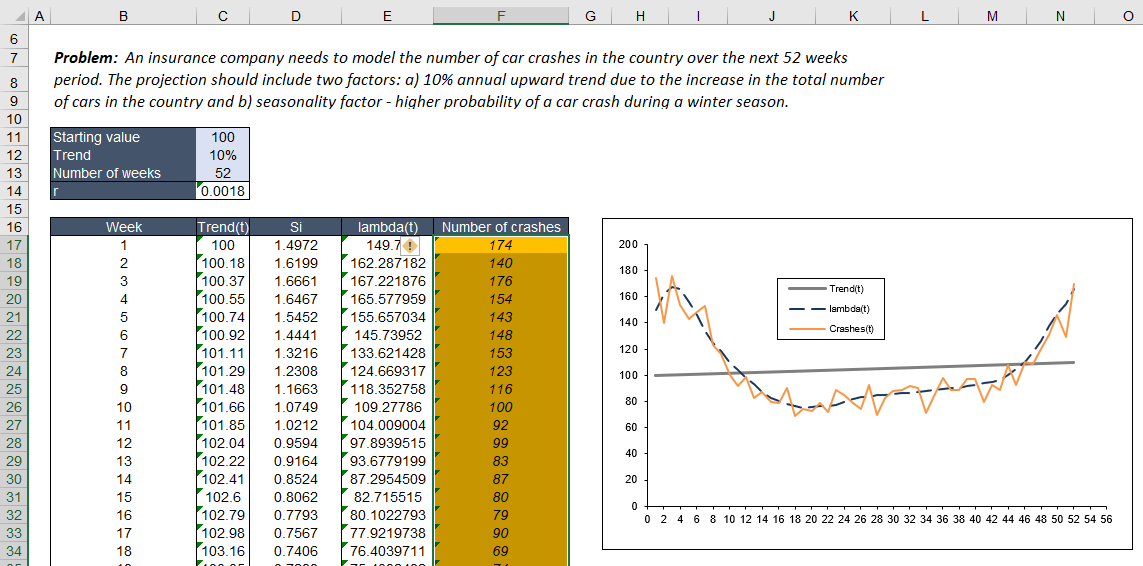Click crashes cell showing 176

point(501,282)
